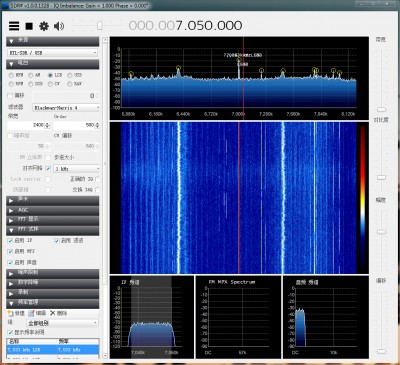Enable the Correct IQ checkbox
The width and height of the screenshot is (400, 365).
pos(97,179)
